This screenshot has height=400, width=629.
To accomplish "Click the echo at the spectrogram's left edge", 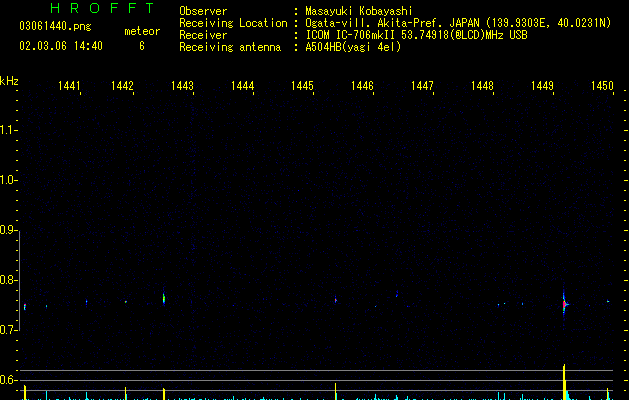I will pyautogui.click(x=25, y=307).
